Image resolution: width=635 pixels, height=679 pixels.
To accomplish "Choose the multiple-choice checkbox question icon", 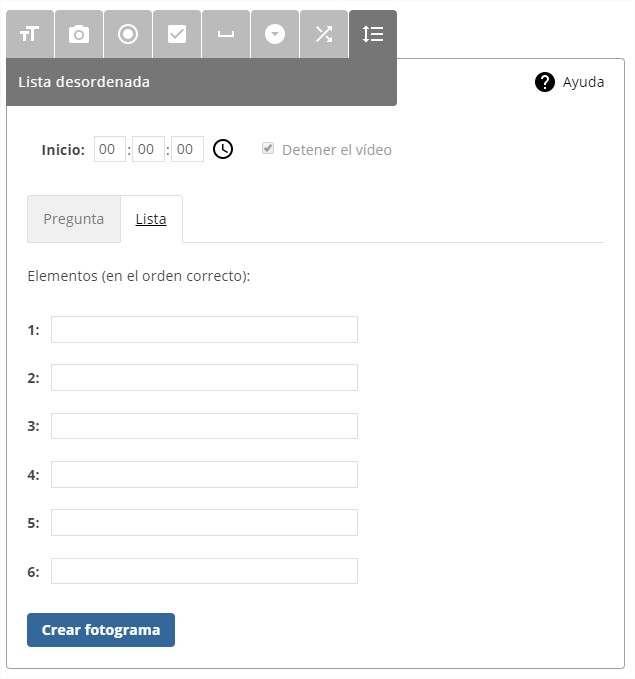I will pos(176,34).
